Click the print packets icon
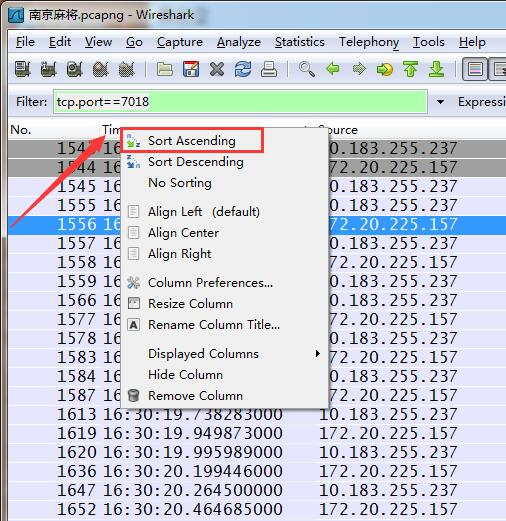Viewport: 506px width, 521px height. click(x=269, y=69)
